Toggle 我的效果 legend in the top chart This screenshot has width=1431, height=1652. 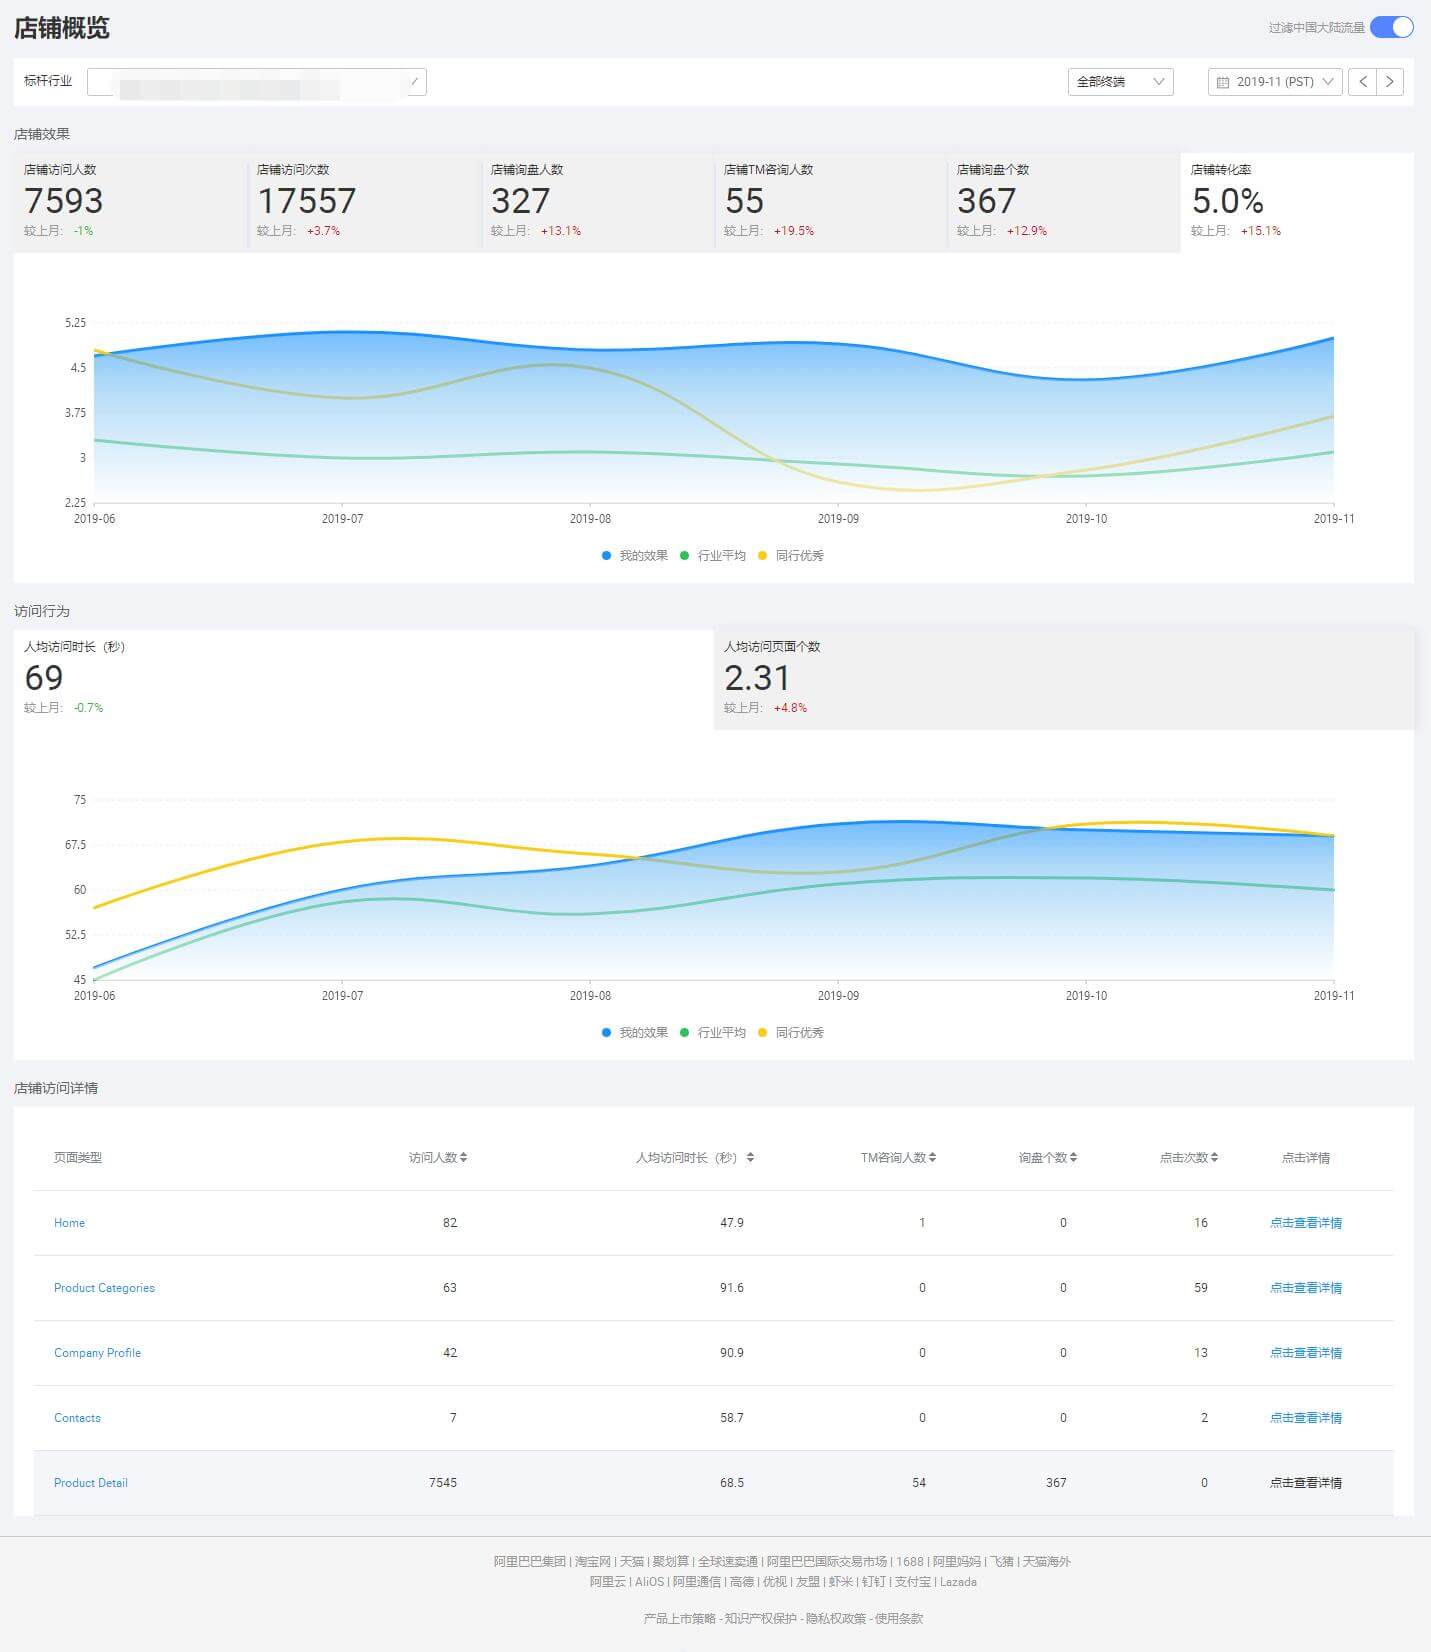[635, 556]
